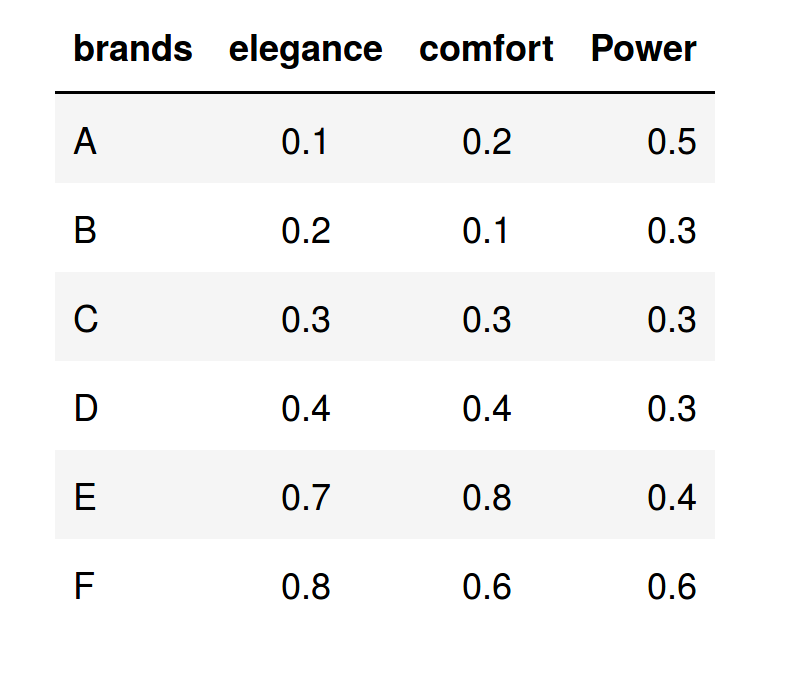Select the brand B row label
Image resolution: width=790 pixels, height=684 pixels.
point(85,231)
